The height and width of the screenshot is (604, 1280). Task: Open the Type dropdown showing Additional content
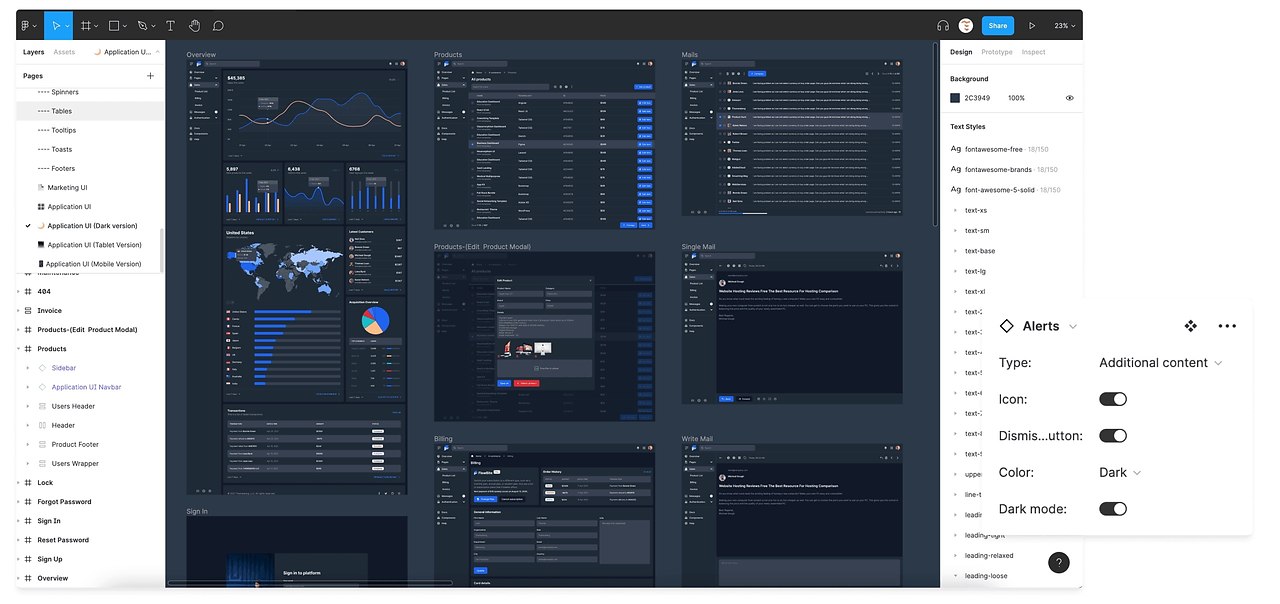pos(1160,363)
